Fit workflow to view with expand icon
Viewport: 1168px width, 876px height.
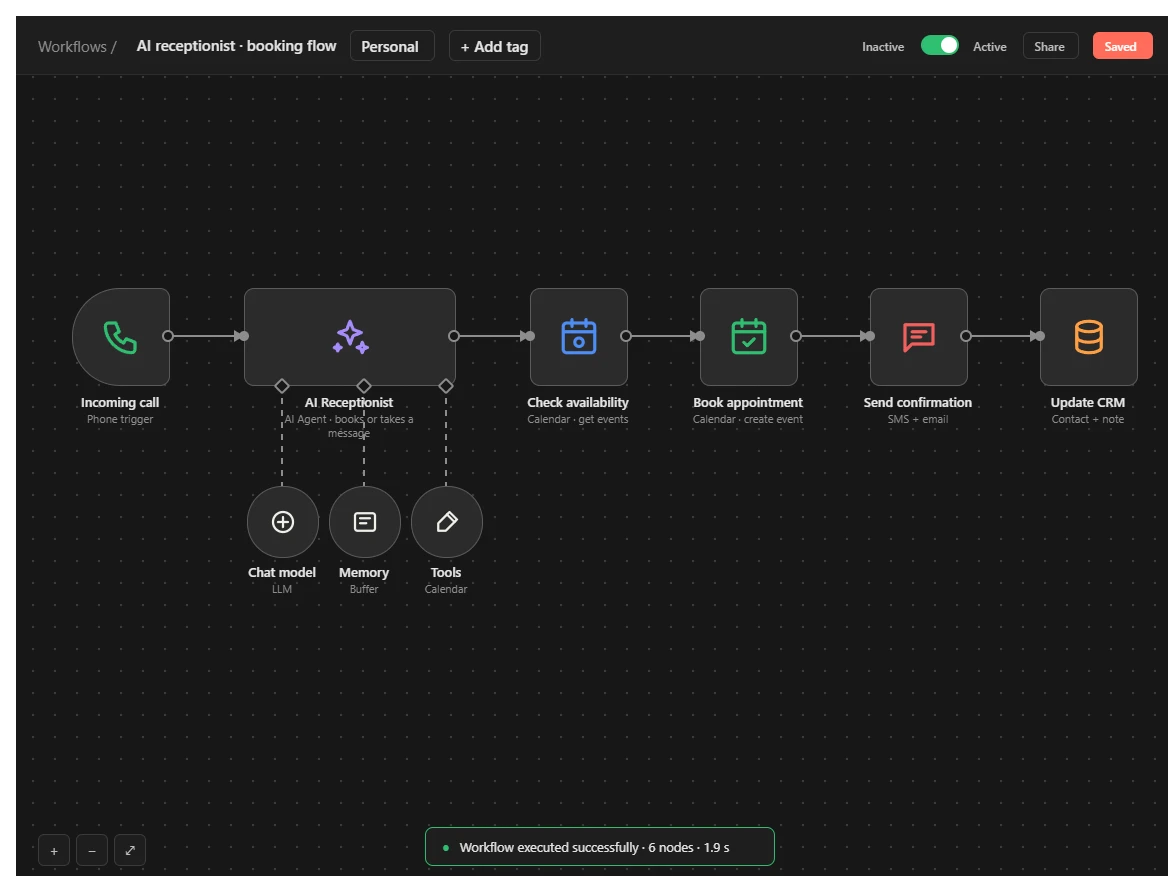[x=130, y=851]
